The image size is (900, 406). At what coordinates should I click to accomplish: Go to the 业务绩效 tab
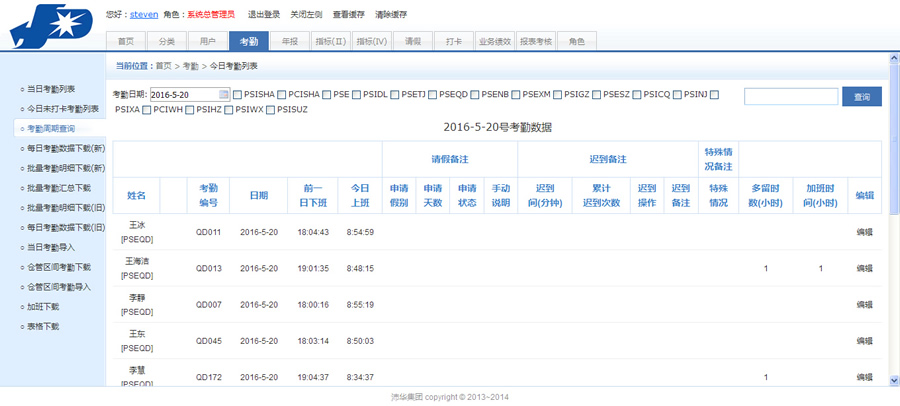pyautogui.click(x=495, y=41)
